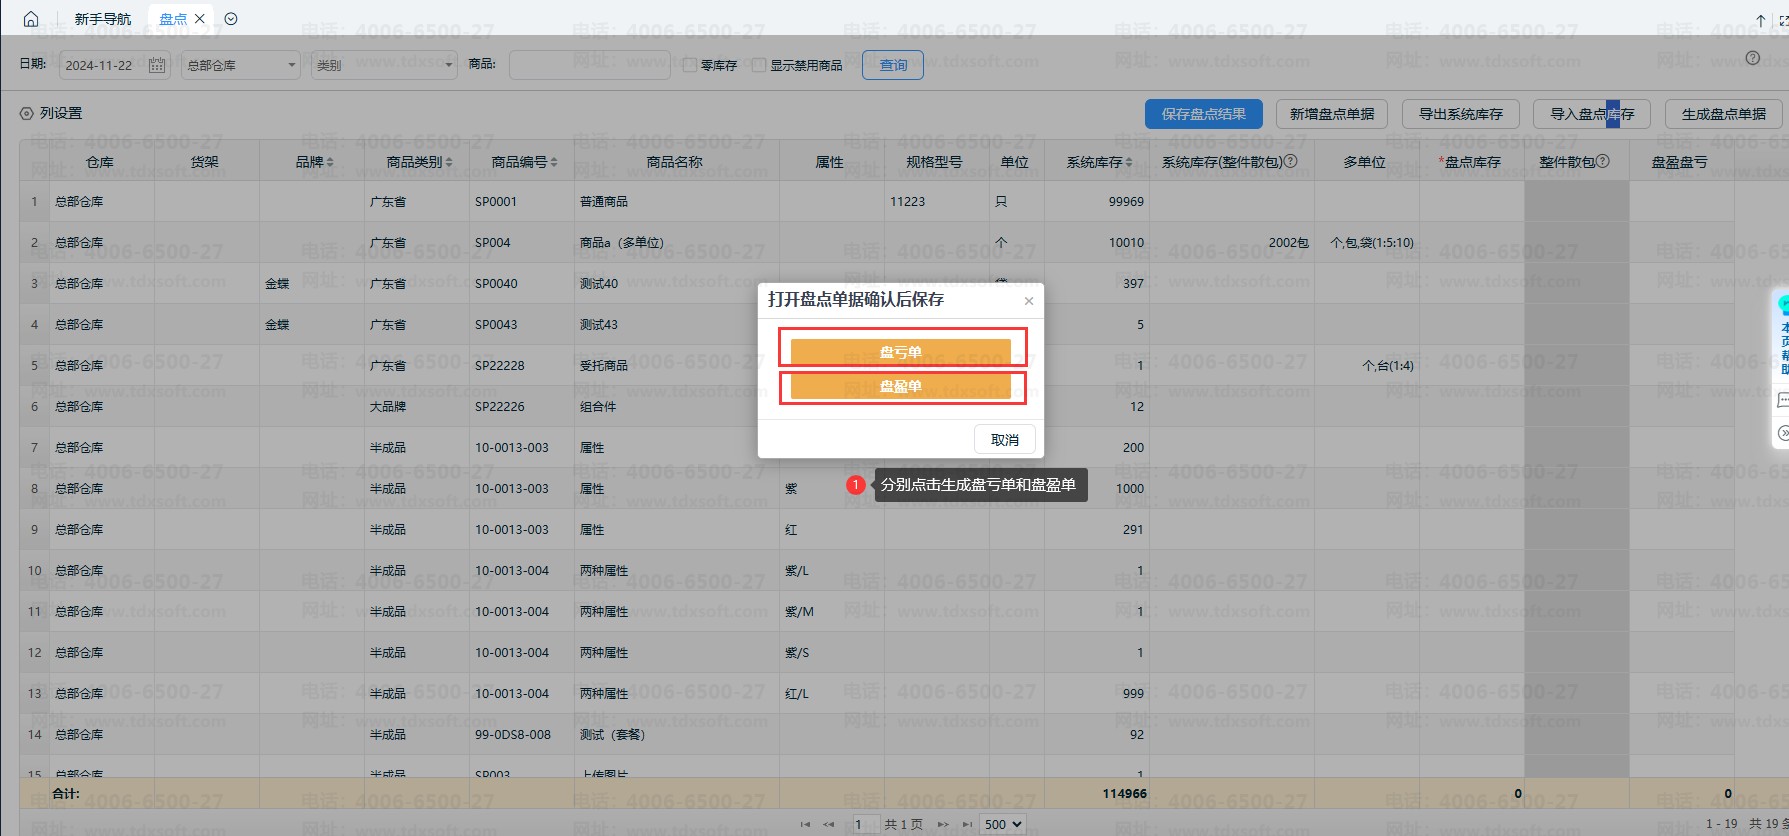Screen dimensions: 1789x836
Task: Open the calendar icon in the date field
Action: [157, 65]
